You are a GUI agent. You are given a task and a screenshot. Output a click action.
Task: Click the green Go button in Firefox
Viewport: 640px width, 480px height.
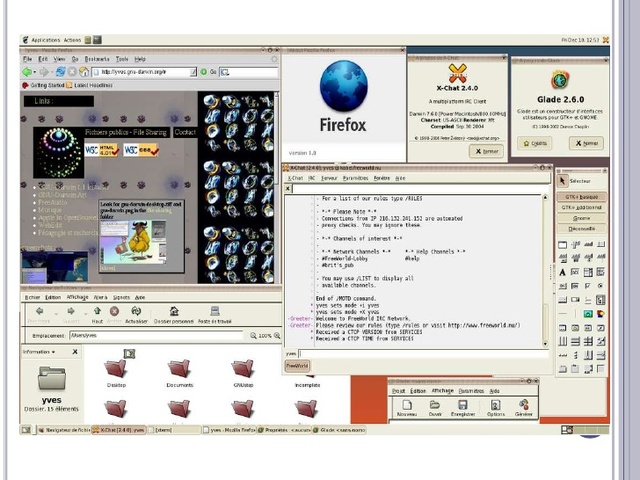click(x=203, y=72)
